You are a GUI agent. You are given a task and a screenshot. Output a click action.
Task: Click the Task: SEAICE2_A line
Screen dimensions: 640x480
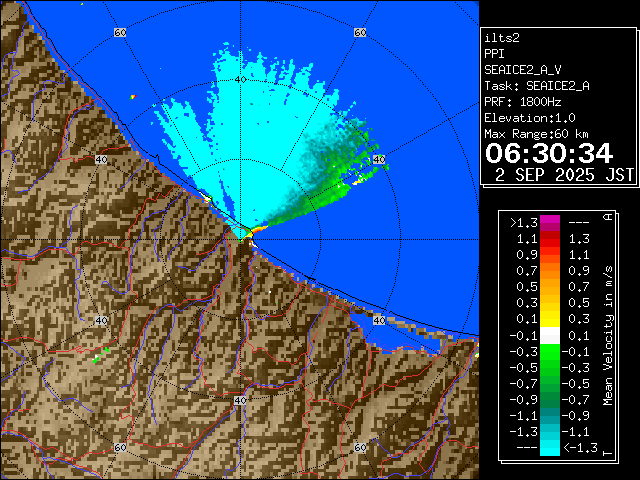point(536,85)
